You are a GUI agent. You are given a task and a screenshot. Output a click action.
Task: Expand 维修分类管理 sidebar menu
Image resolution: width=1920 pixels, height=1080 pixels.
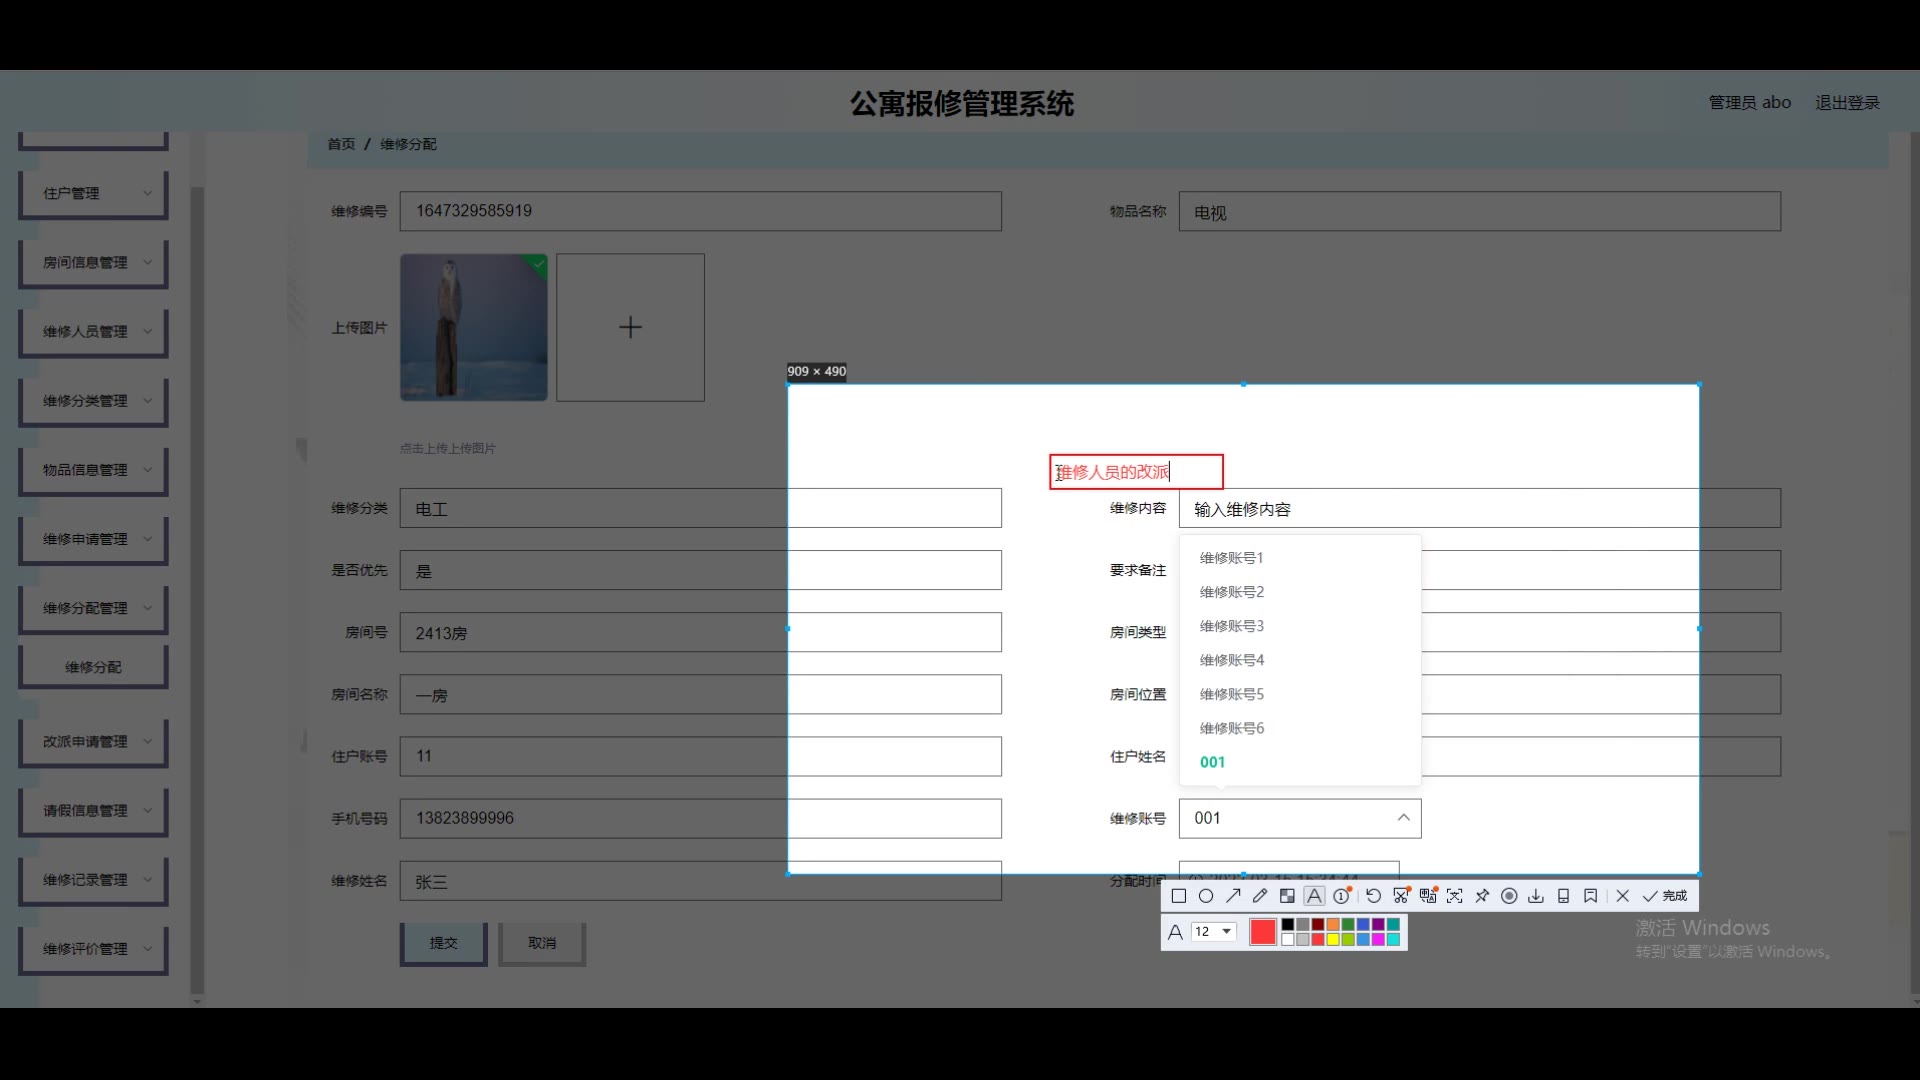click(93, 400)
